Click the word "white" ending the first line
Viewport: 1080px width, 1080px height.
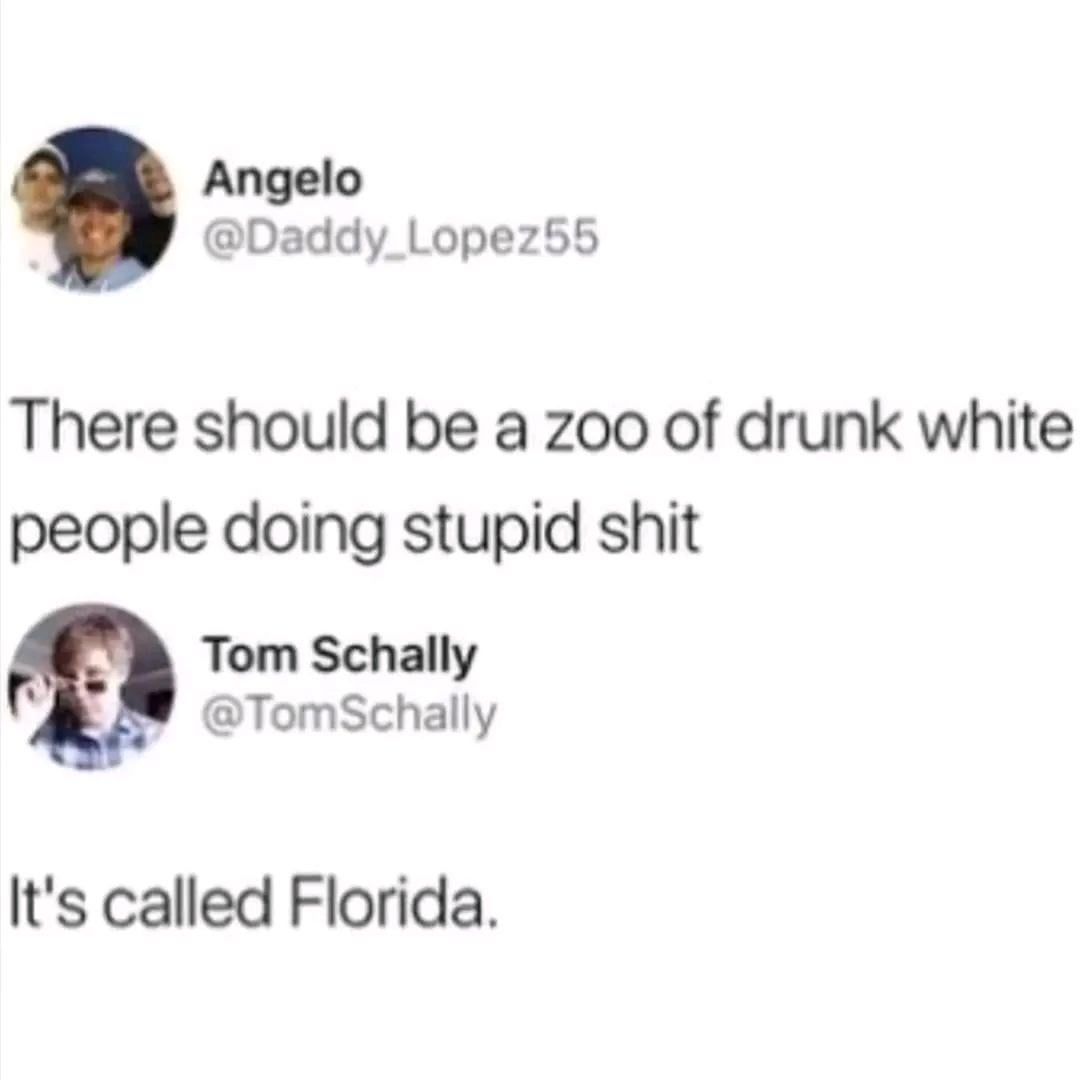click(995, 427)
